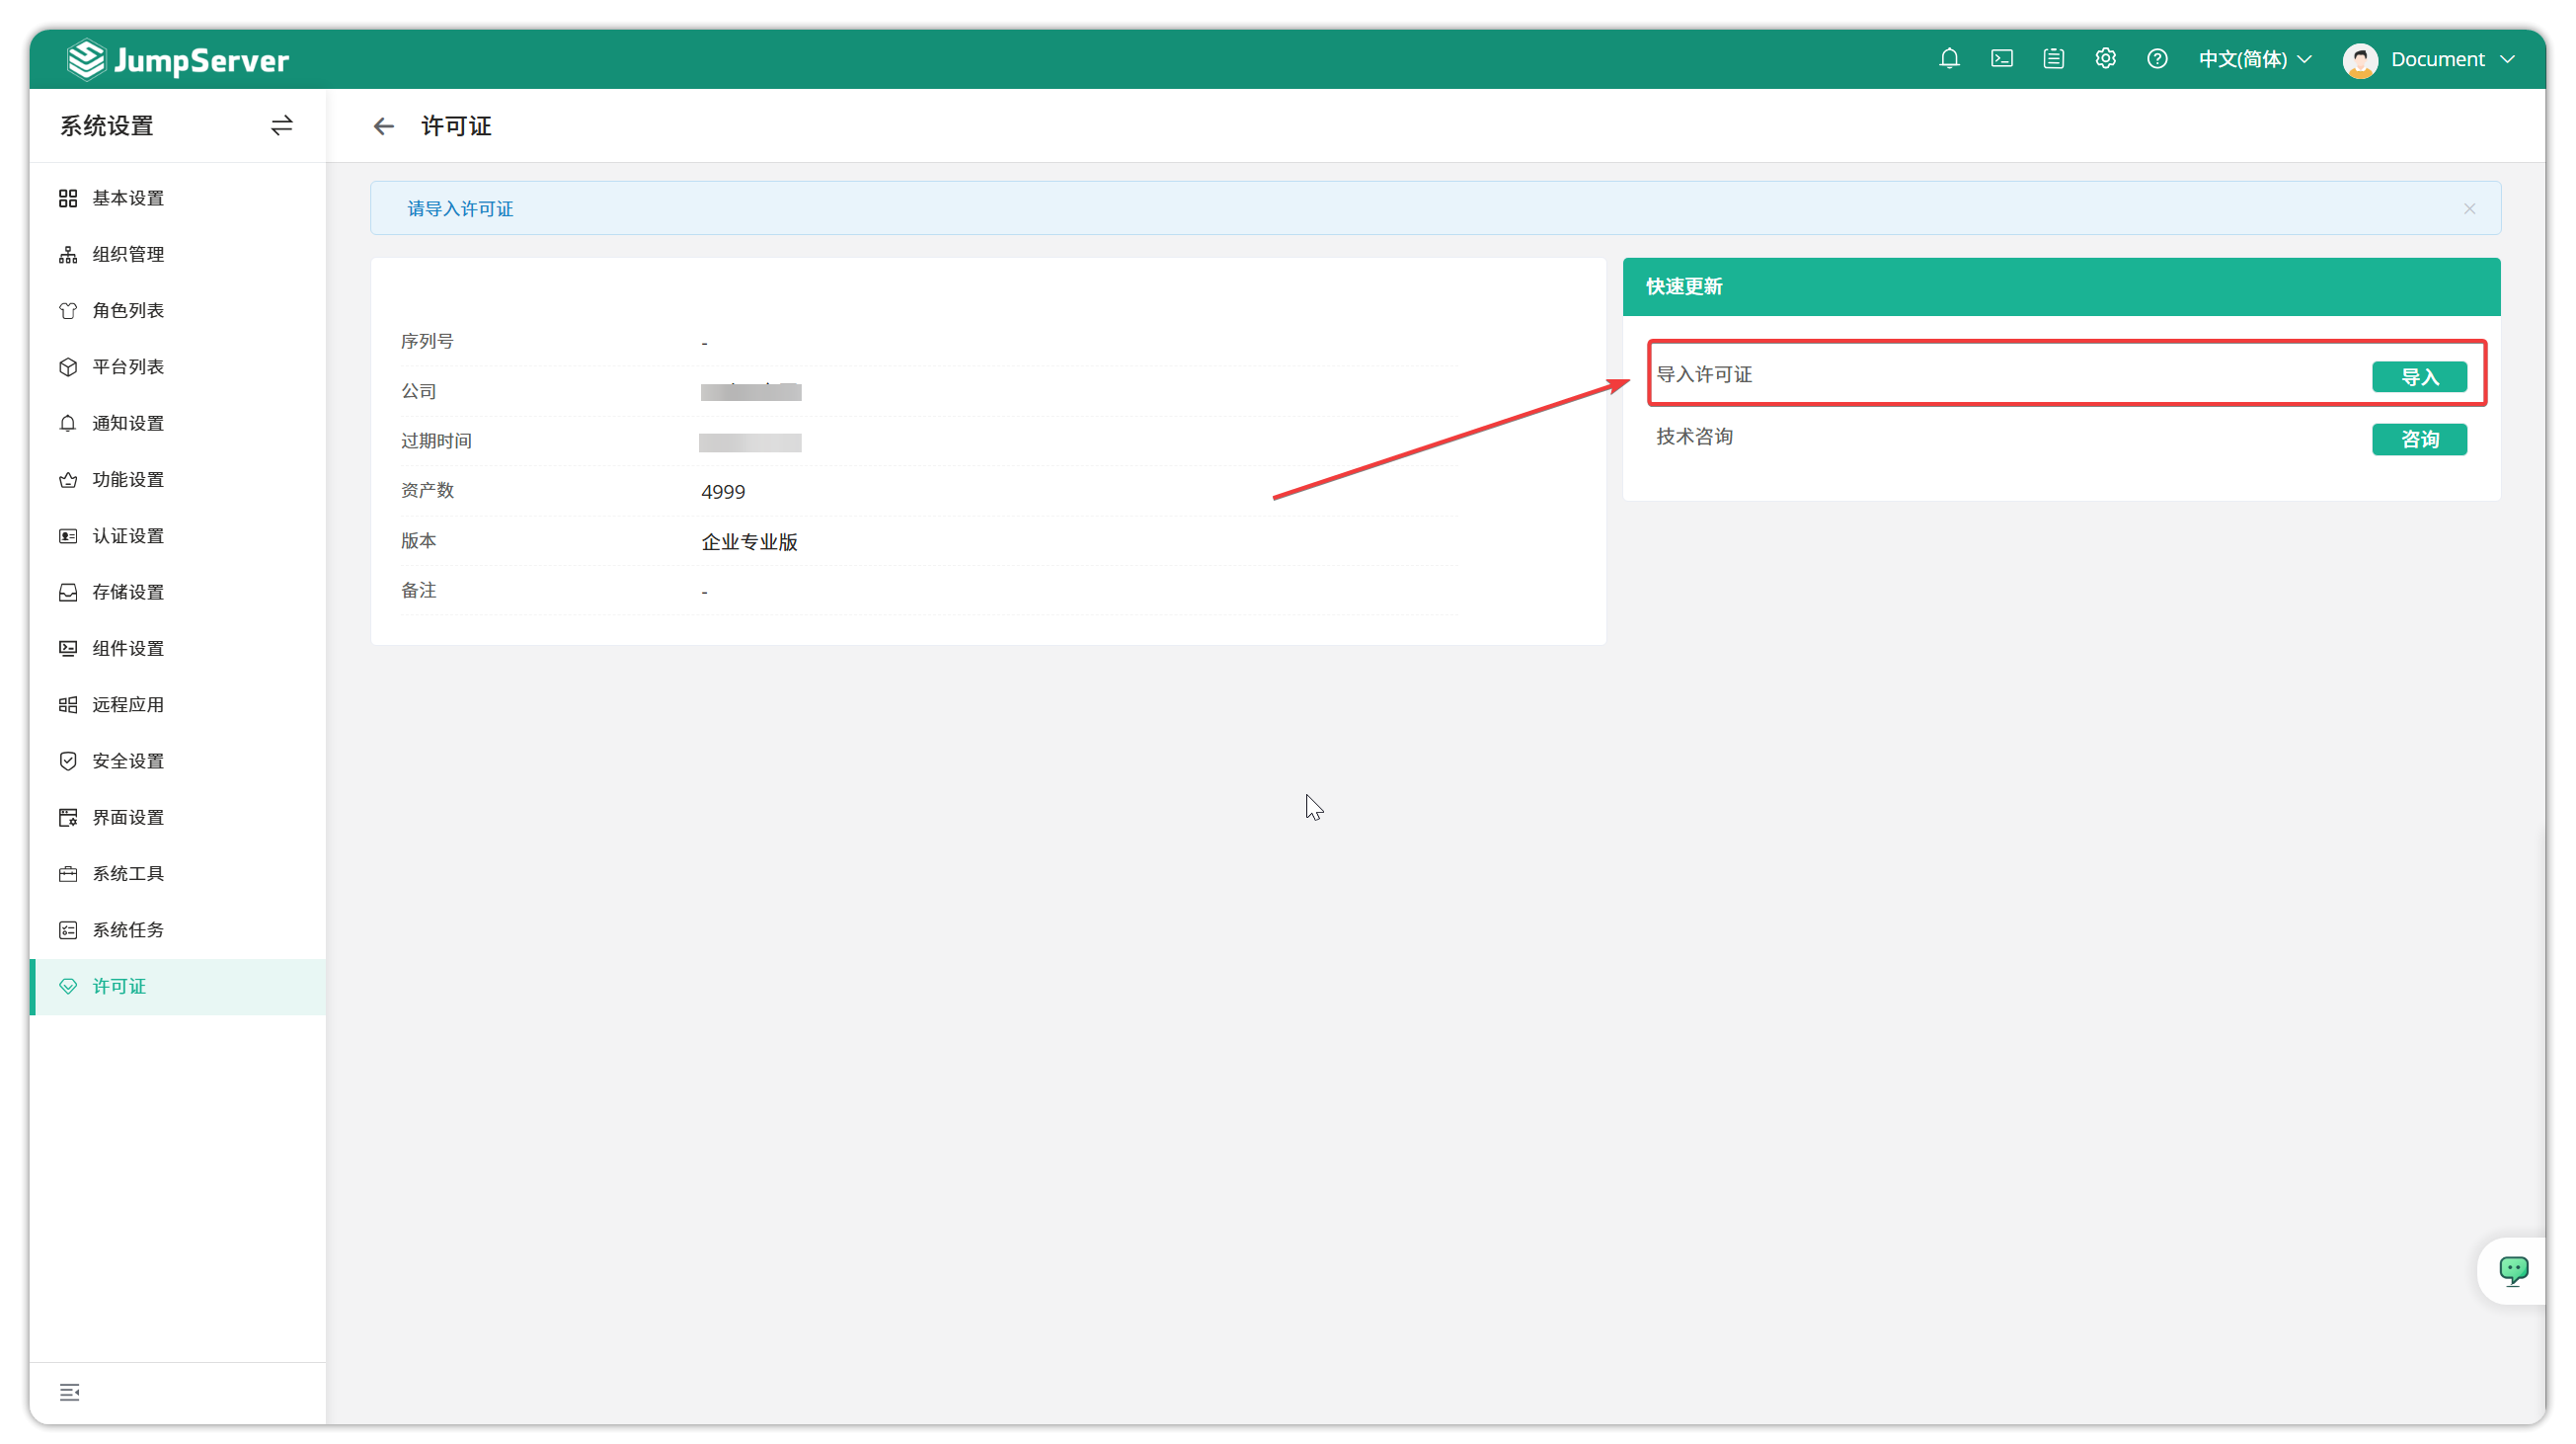
Task: Open the settings gear in header
Action: click(2105, 59)
